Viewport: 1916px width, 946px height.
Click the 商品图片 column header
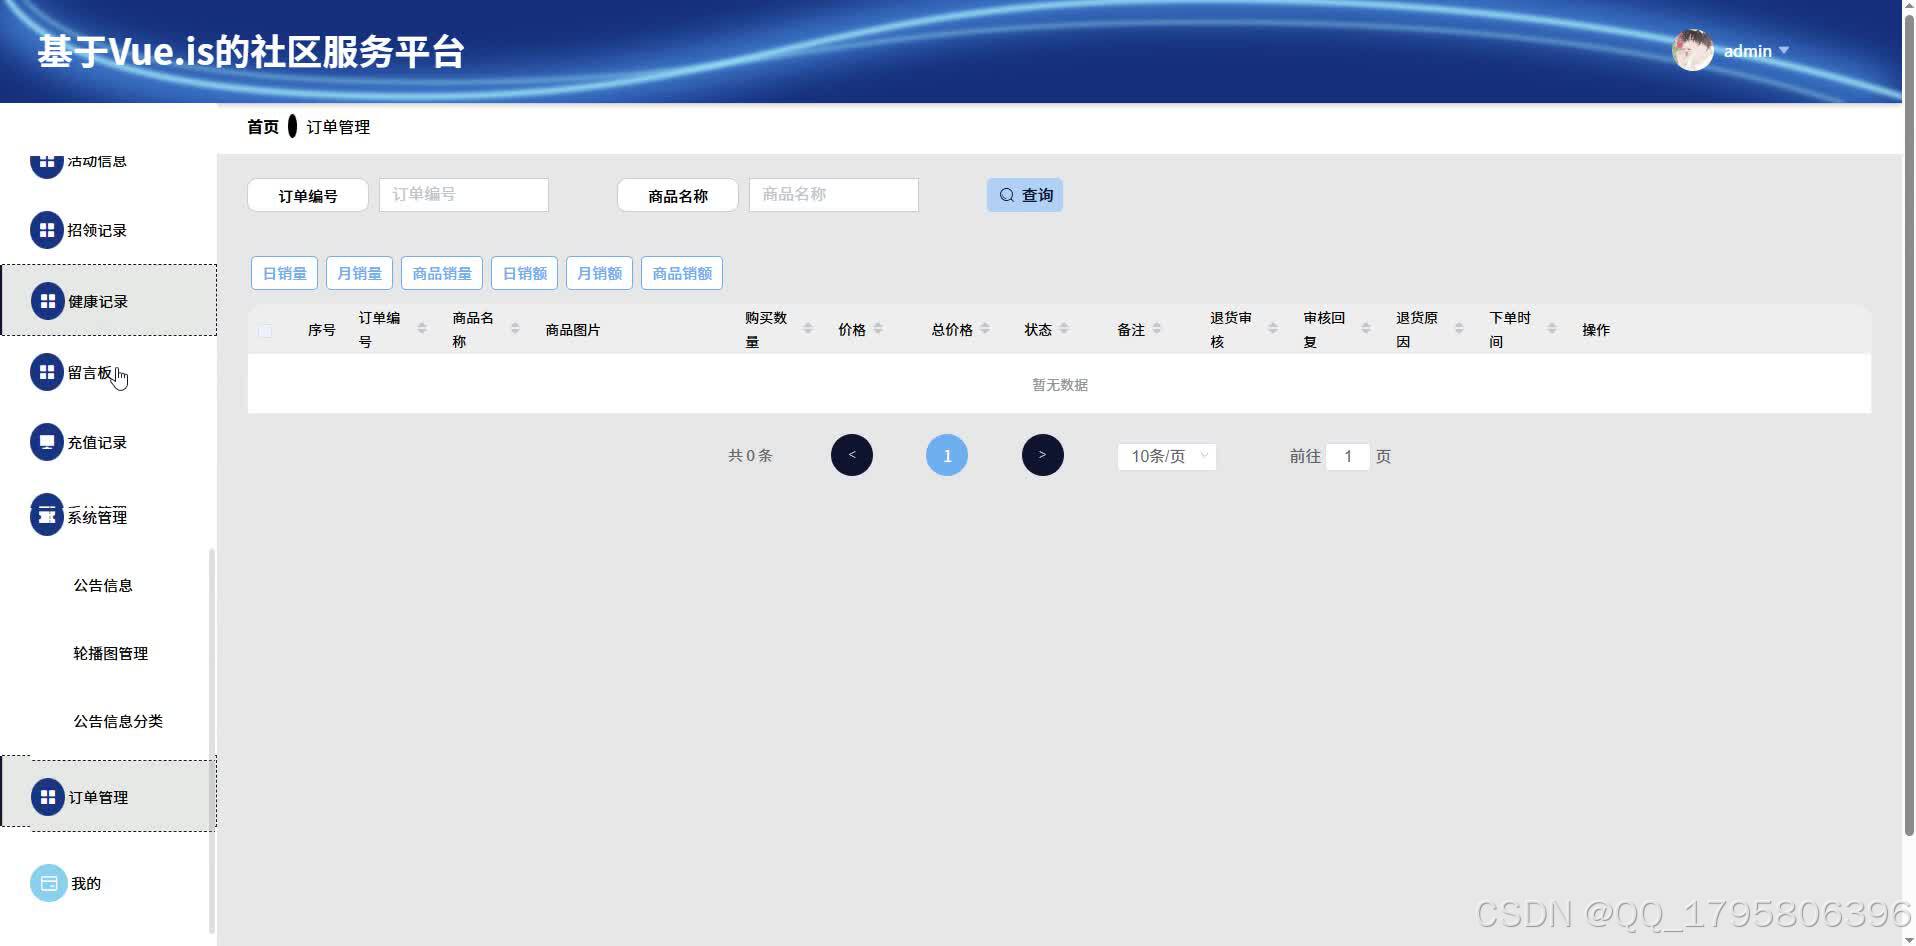click(x=573, y=329)
